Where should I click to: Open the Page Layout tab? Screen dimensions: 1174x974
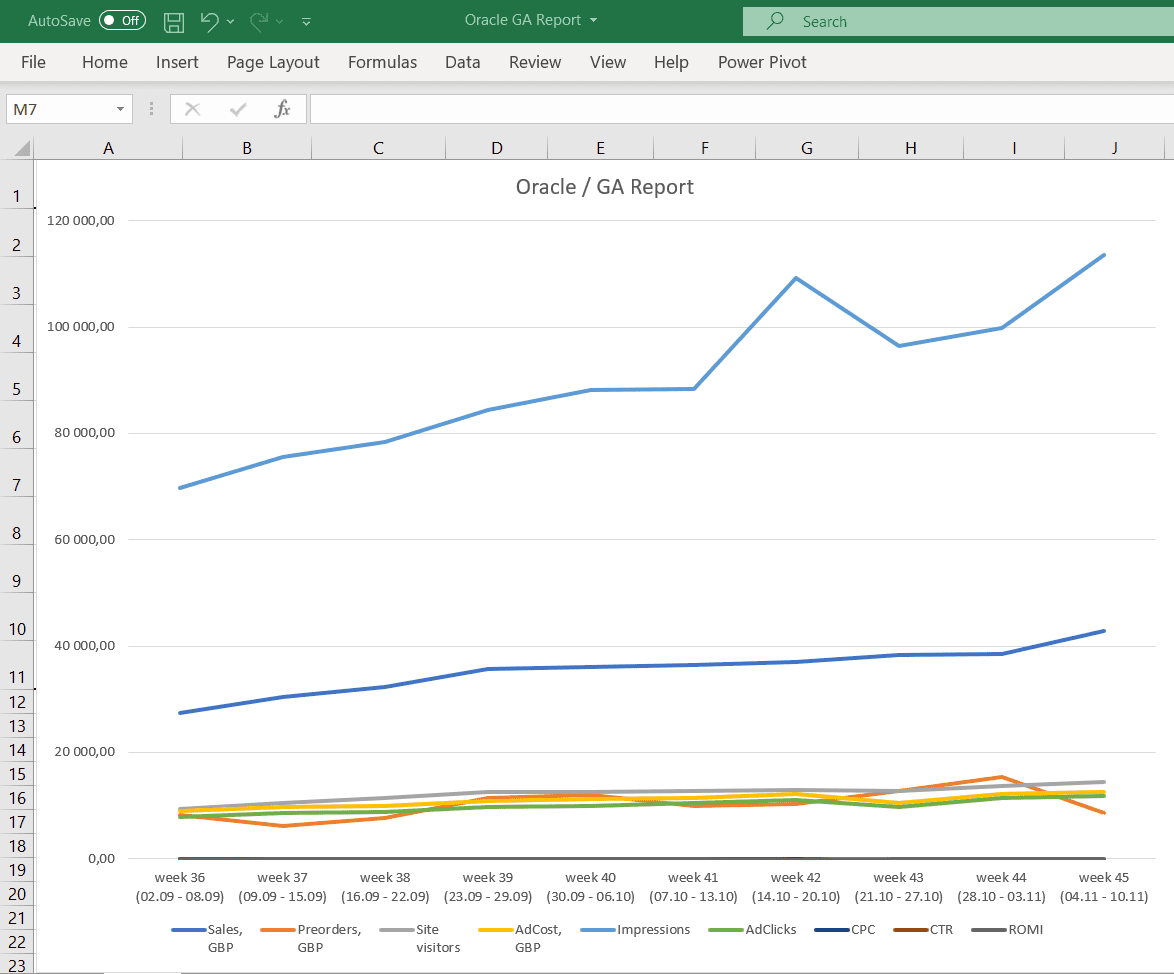(x=273, y=62)
